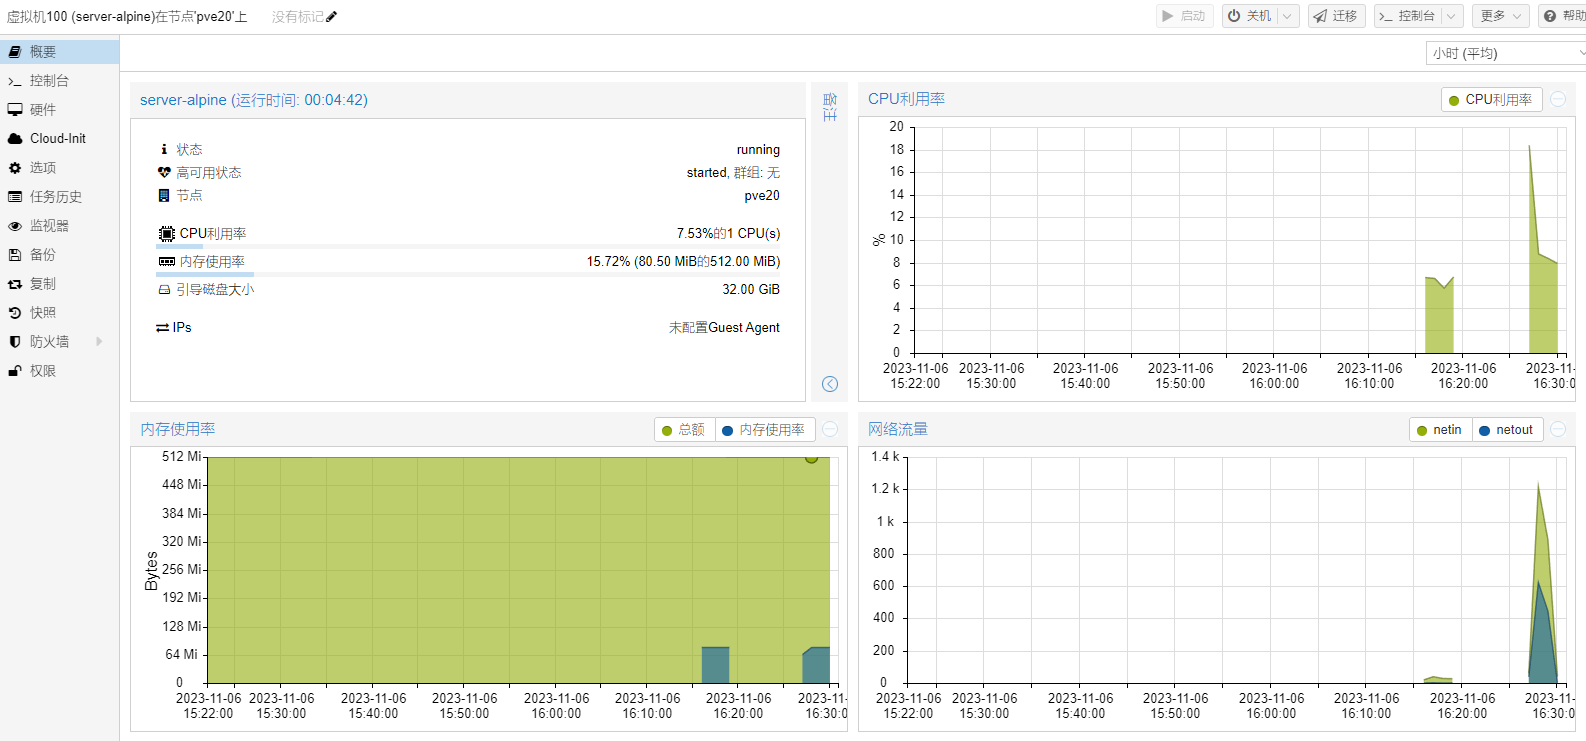The width and height of the screenshot is (1586, 741).
Task: Collapse the notes panel with circle arrow
Action: point(830,384)
